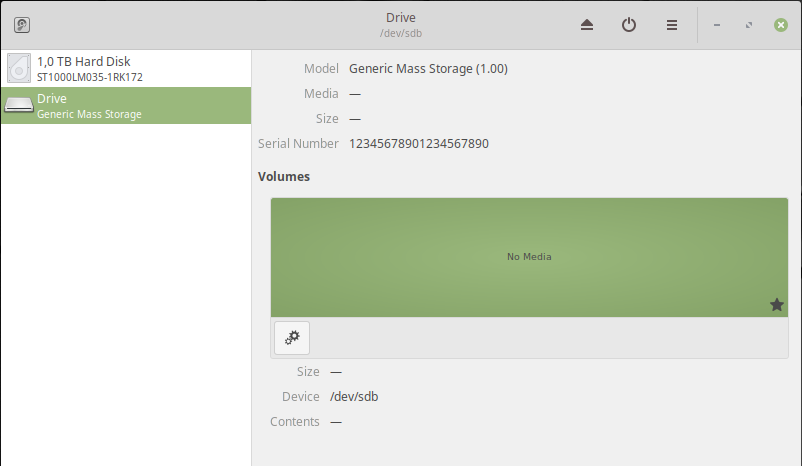Select the Generic Mass Storage drive entry

pyautogui.click(x=126, y=105)
